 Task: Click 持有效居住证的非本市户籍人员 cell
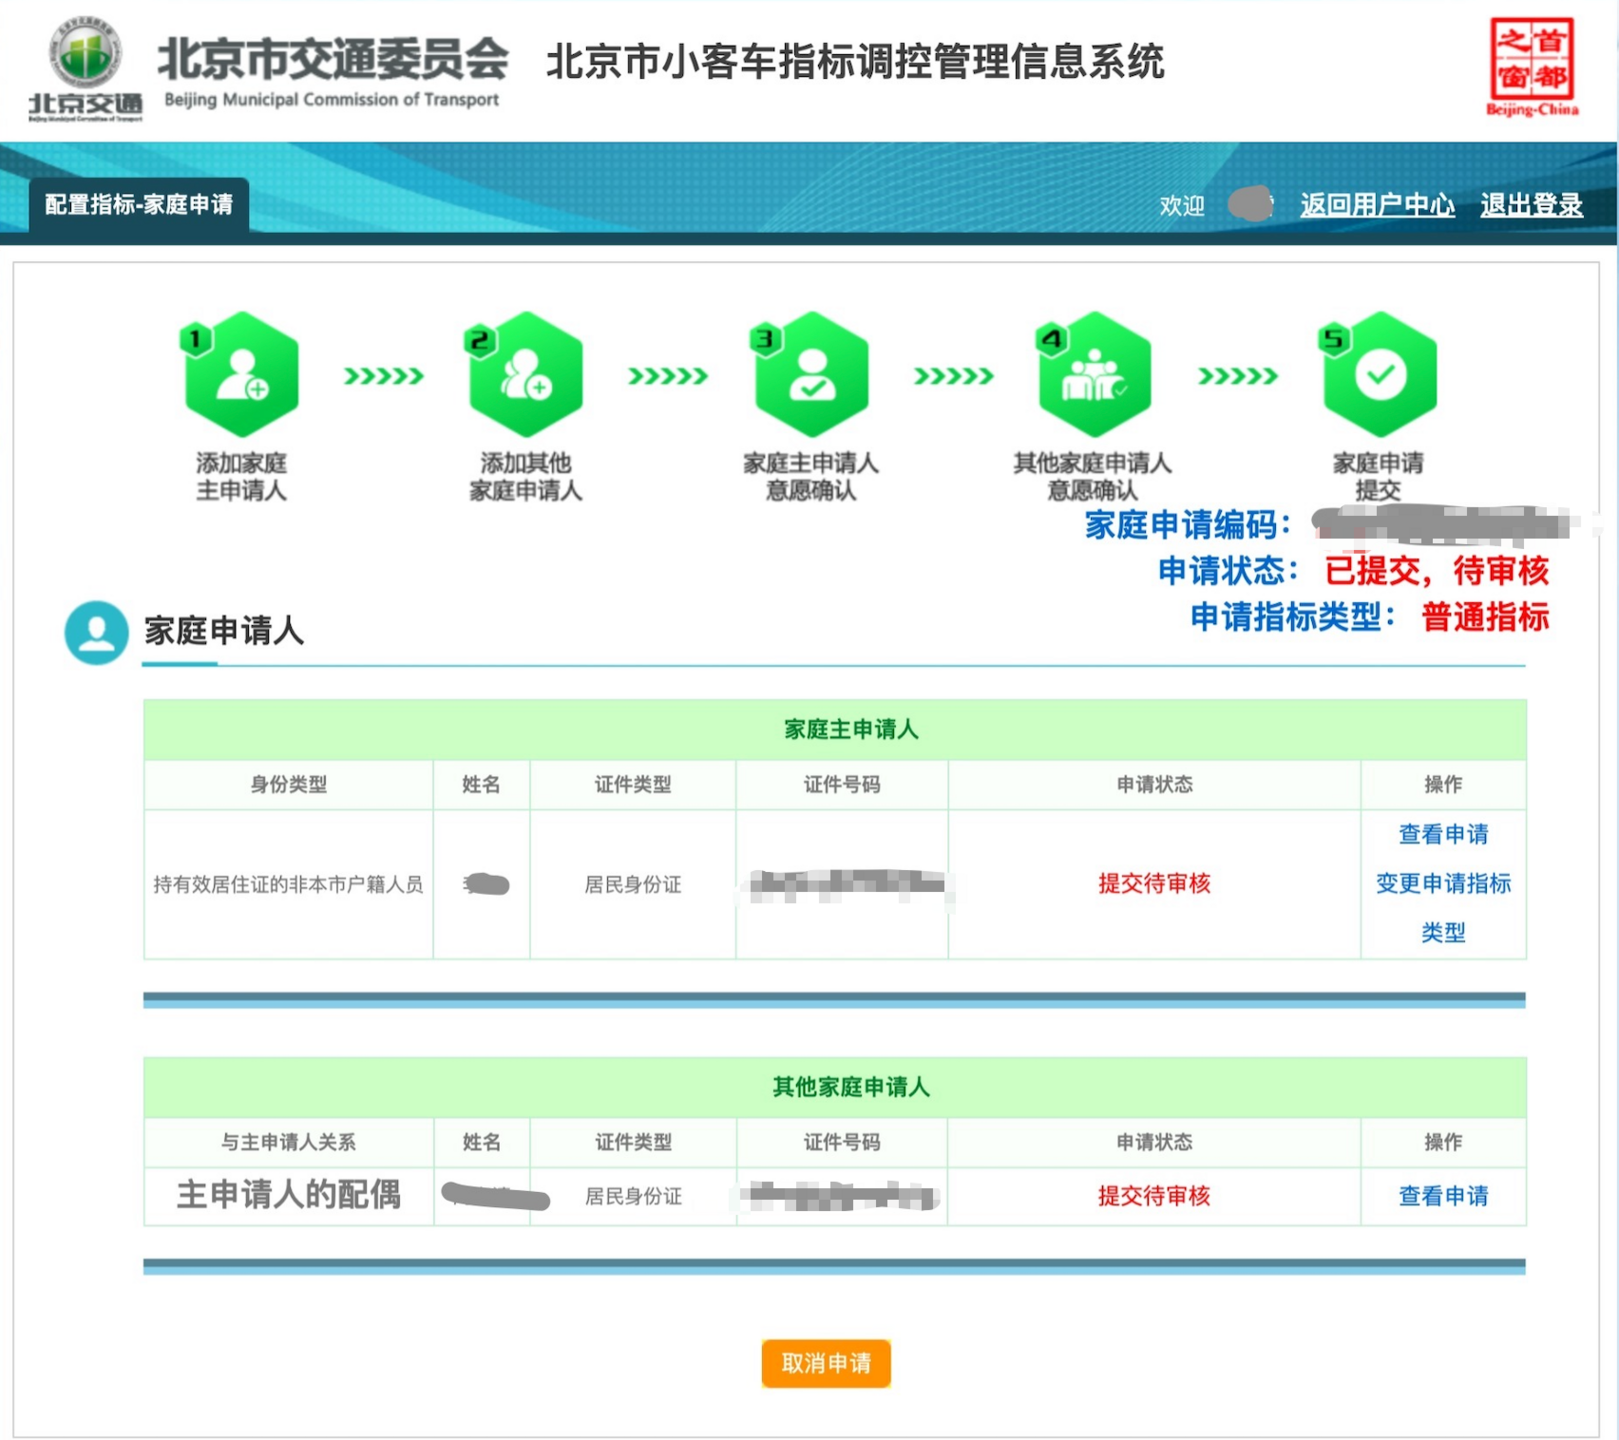[x=288, y=885]
